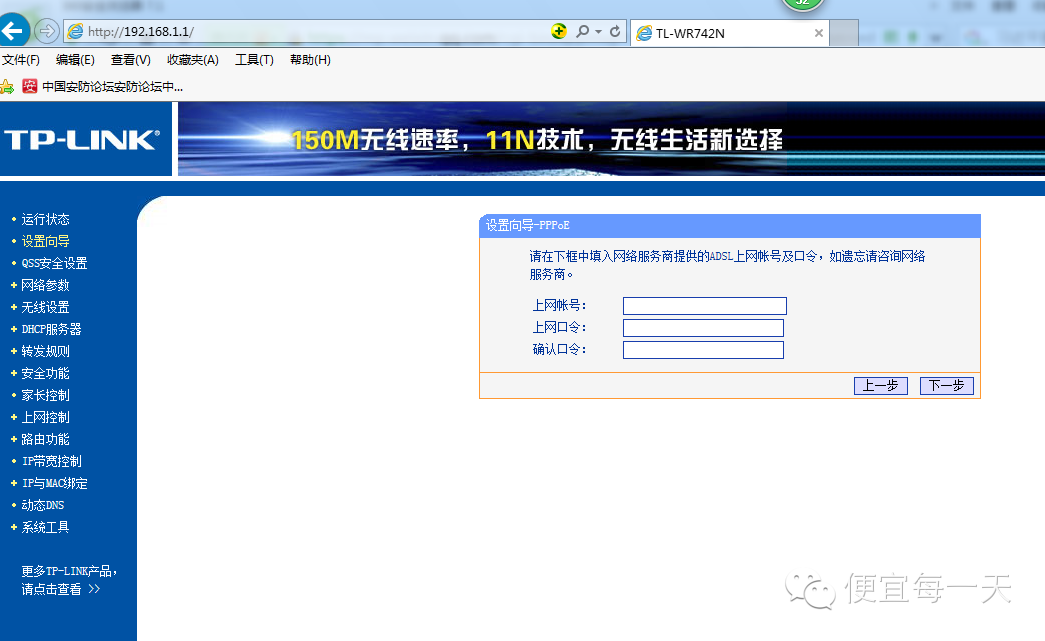Screen dimensions: 1045x641
Task: Close the TL-WR742N tab
Action: [x=818, y=33]
